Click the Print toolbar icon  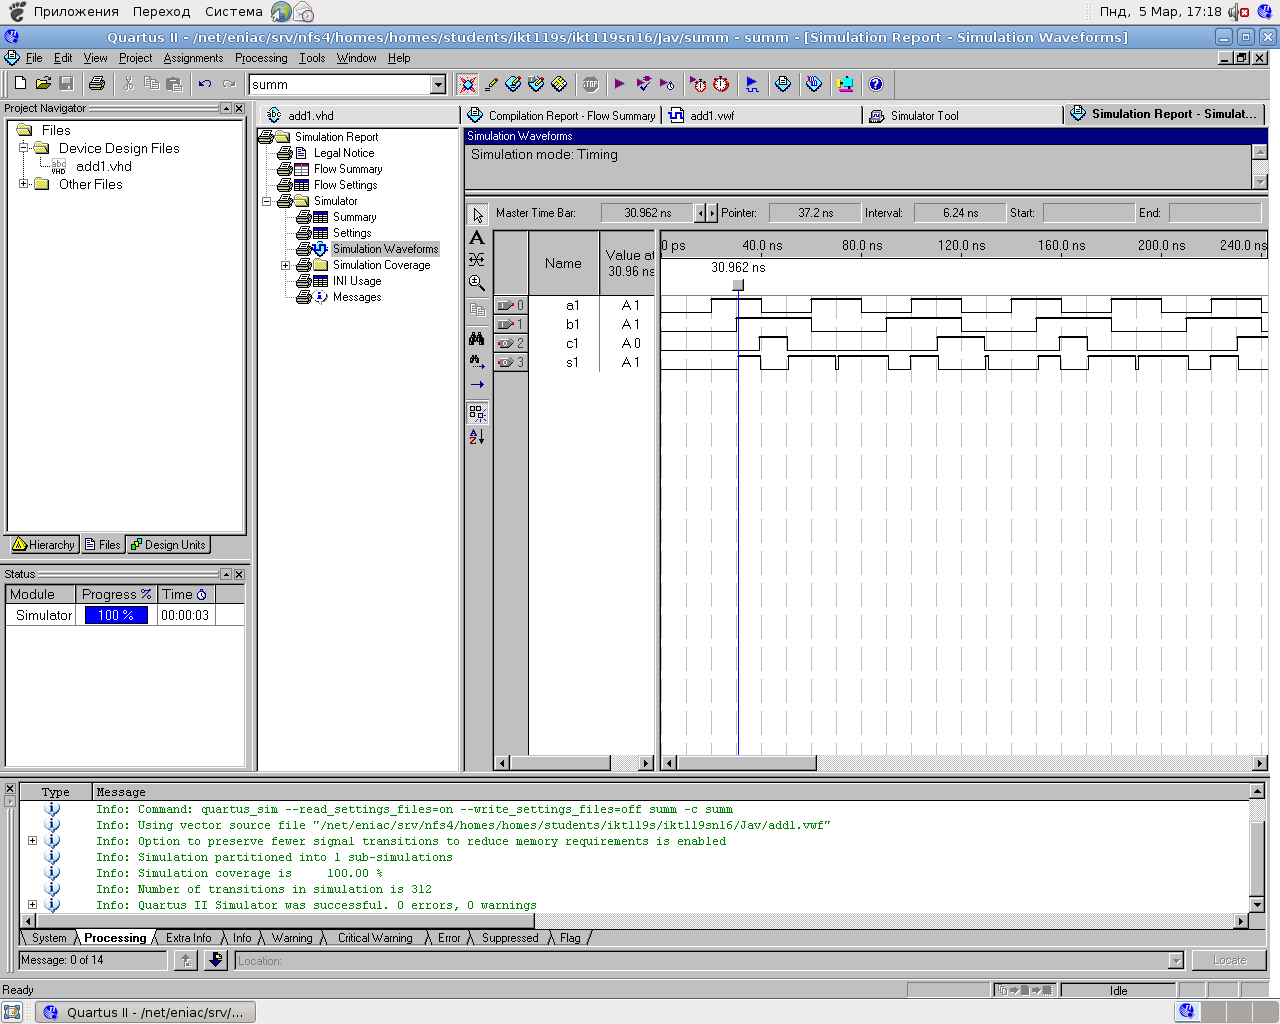tap(97, 84)
